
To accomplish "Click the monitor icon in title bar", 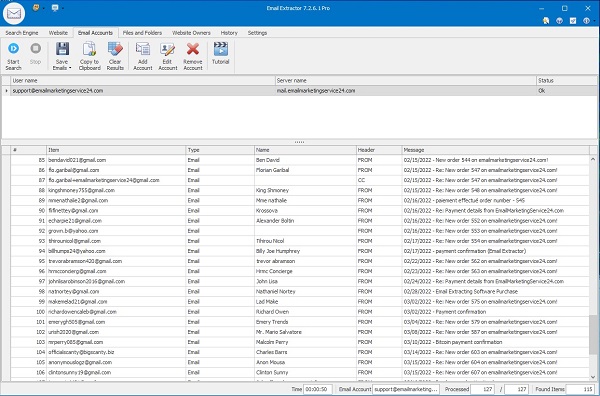I will [55, 7].
